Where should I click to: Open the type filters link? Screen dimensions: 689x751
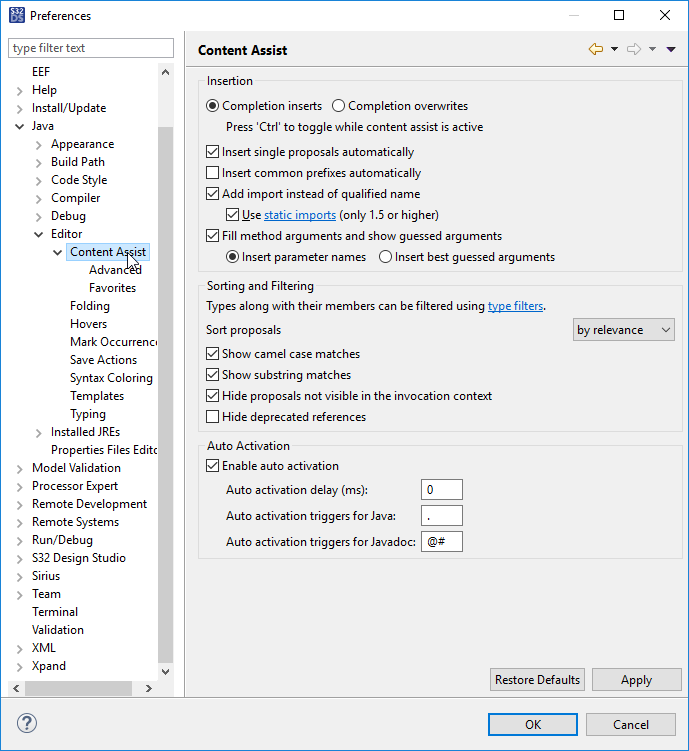tap(515, 306)
